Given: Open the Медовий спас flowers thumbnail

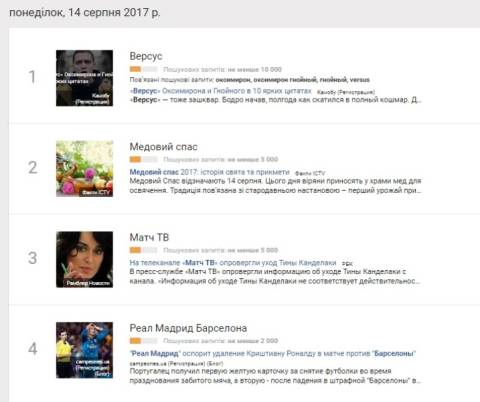Looking at the screenshot, I should point(84,169).
